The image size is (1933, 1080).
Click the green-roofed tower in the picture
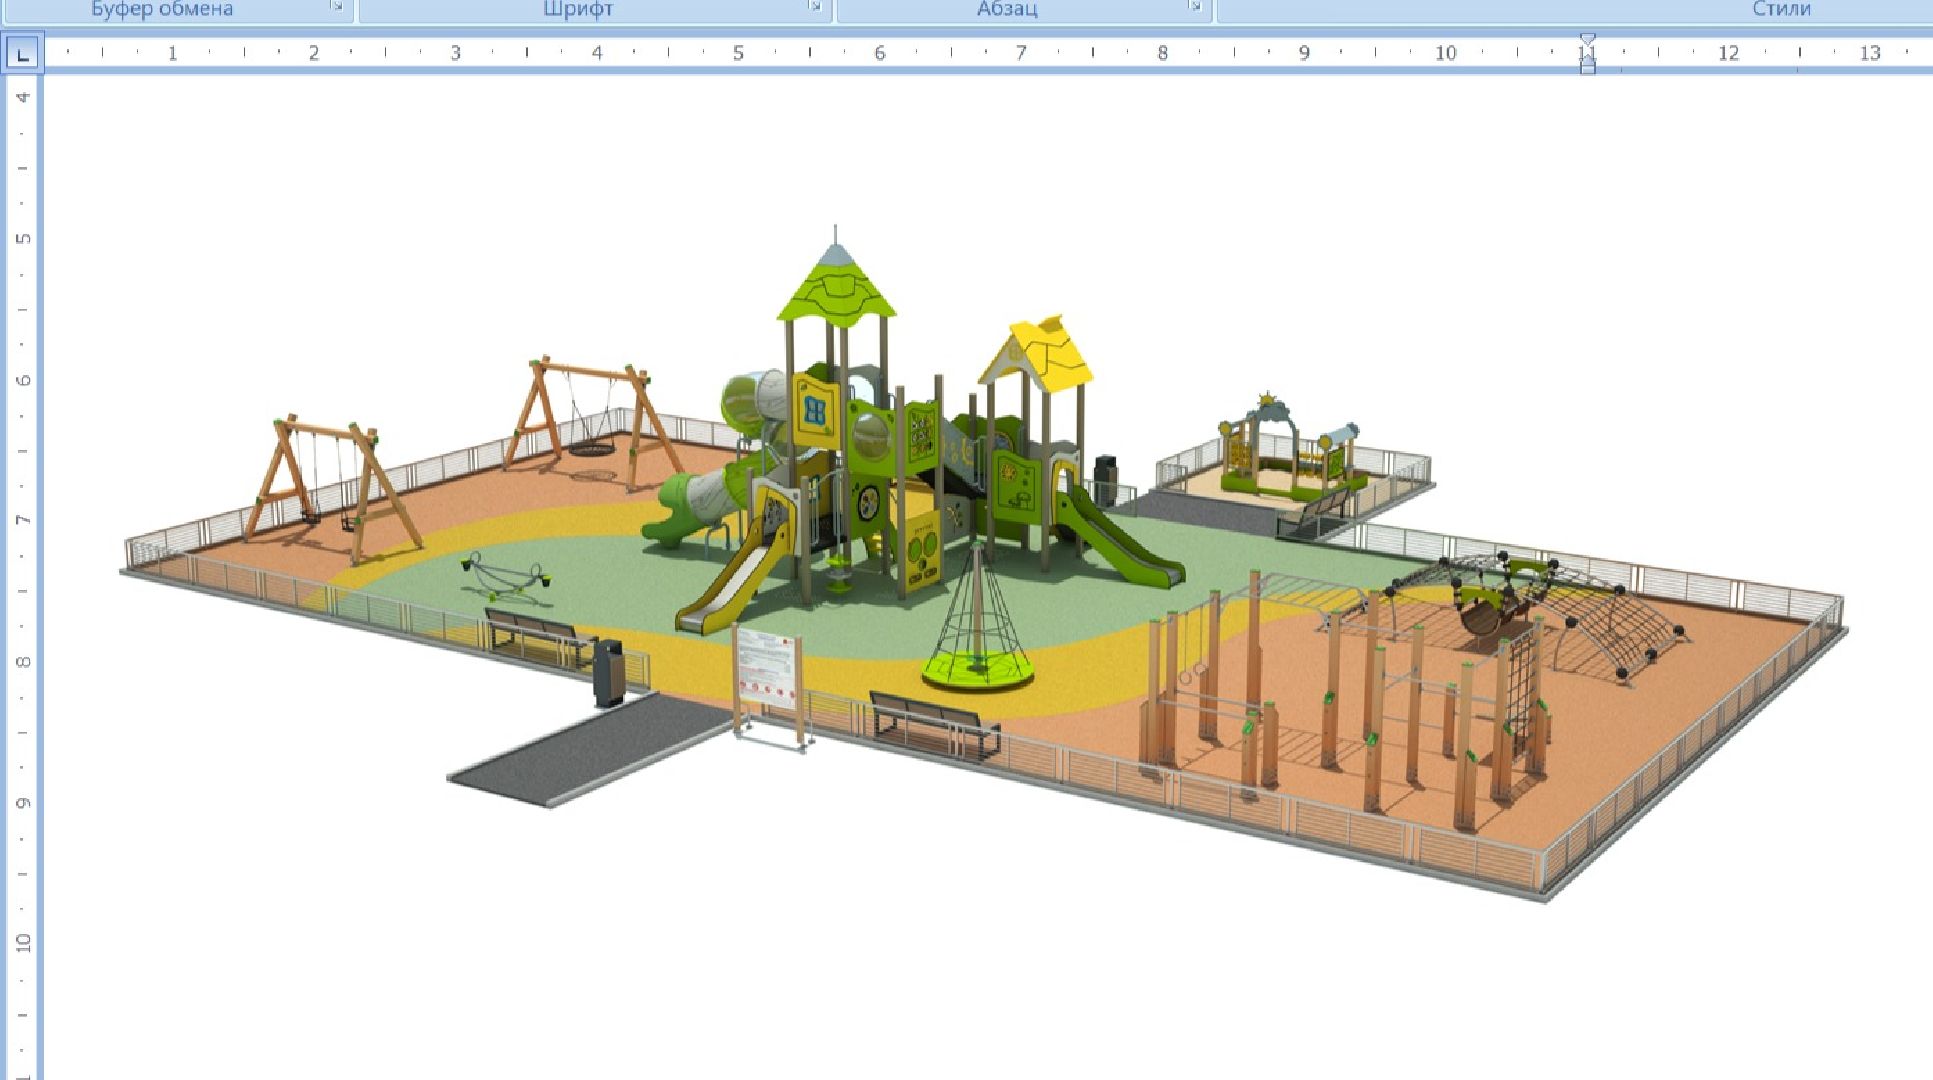pos(836,290)
